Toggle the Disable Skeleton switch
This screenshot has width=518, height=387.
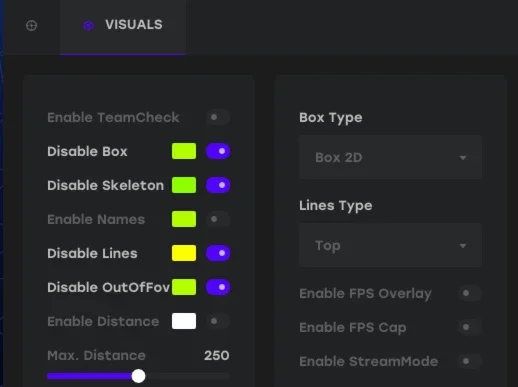(218, 185)
